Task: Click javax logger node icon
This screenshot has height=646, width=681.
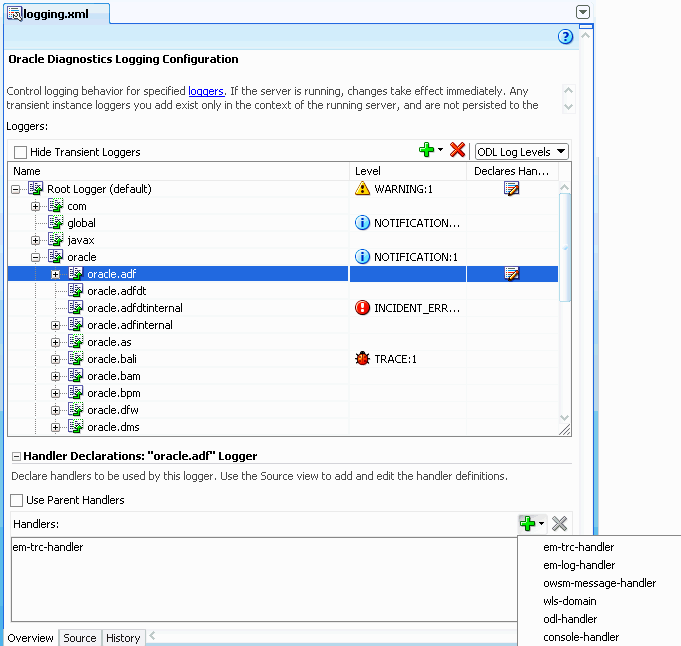Action: tap(56, 240)
